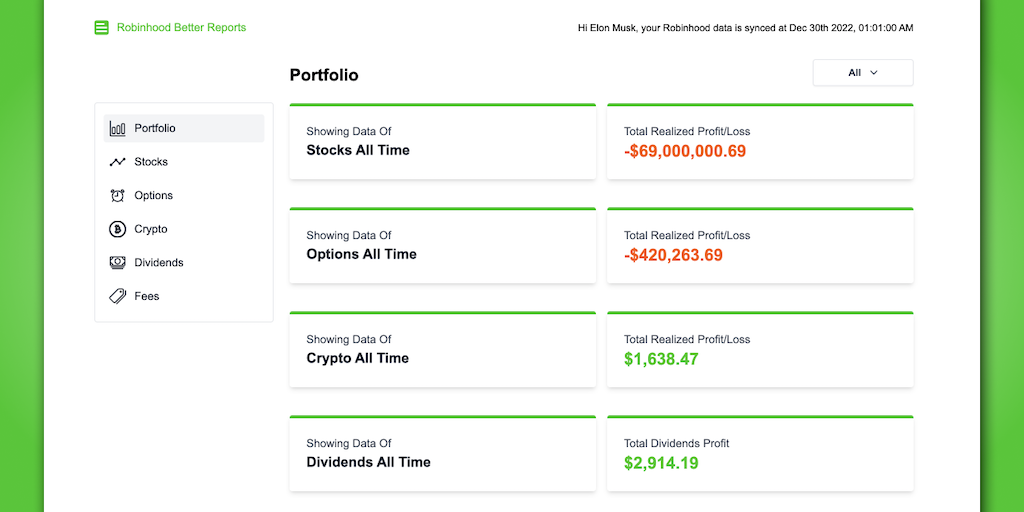Click the Crypto bitcoin icon
The image size is (1024, 512).
[118, 229]
